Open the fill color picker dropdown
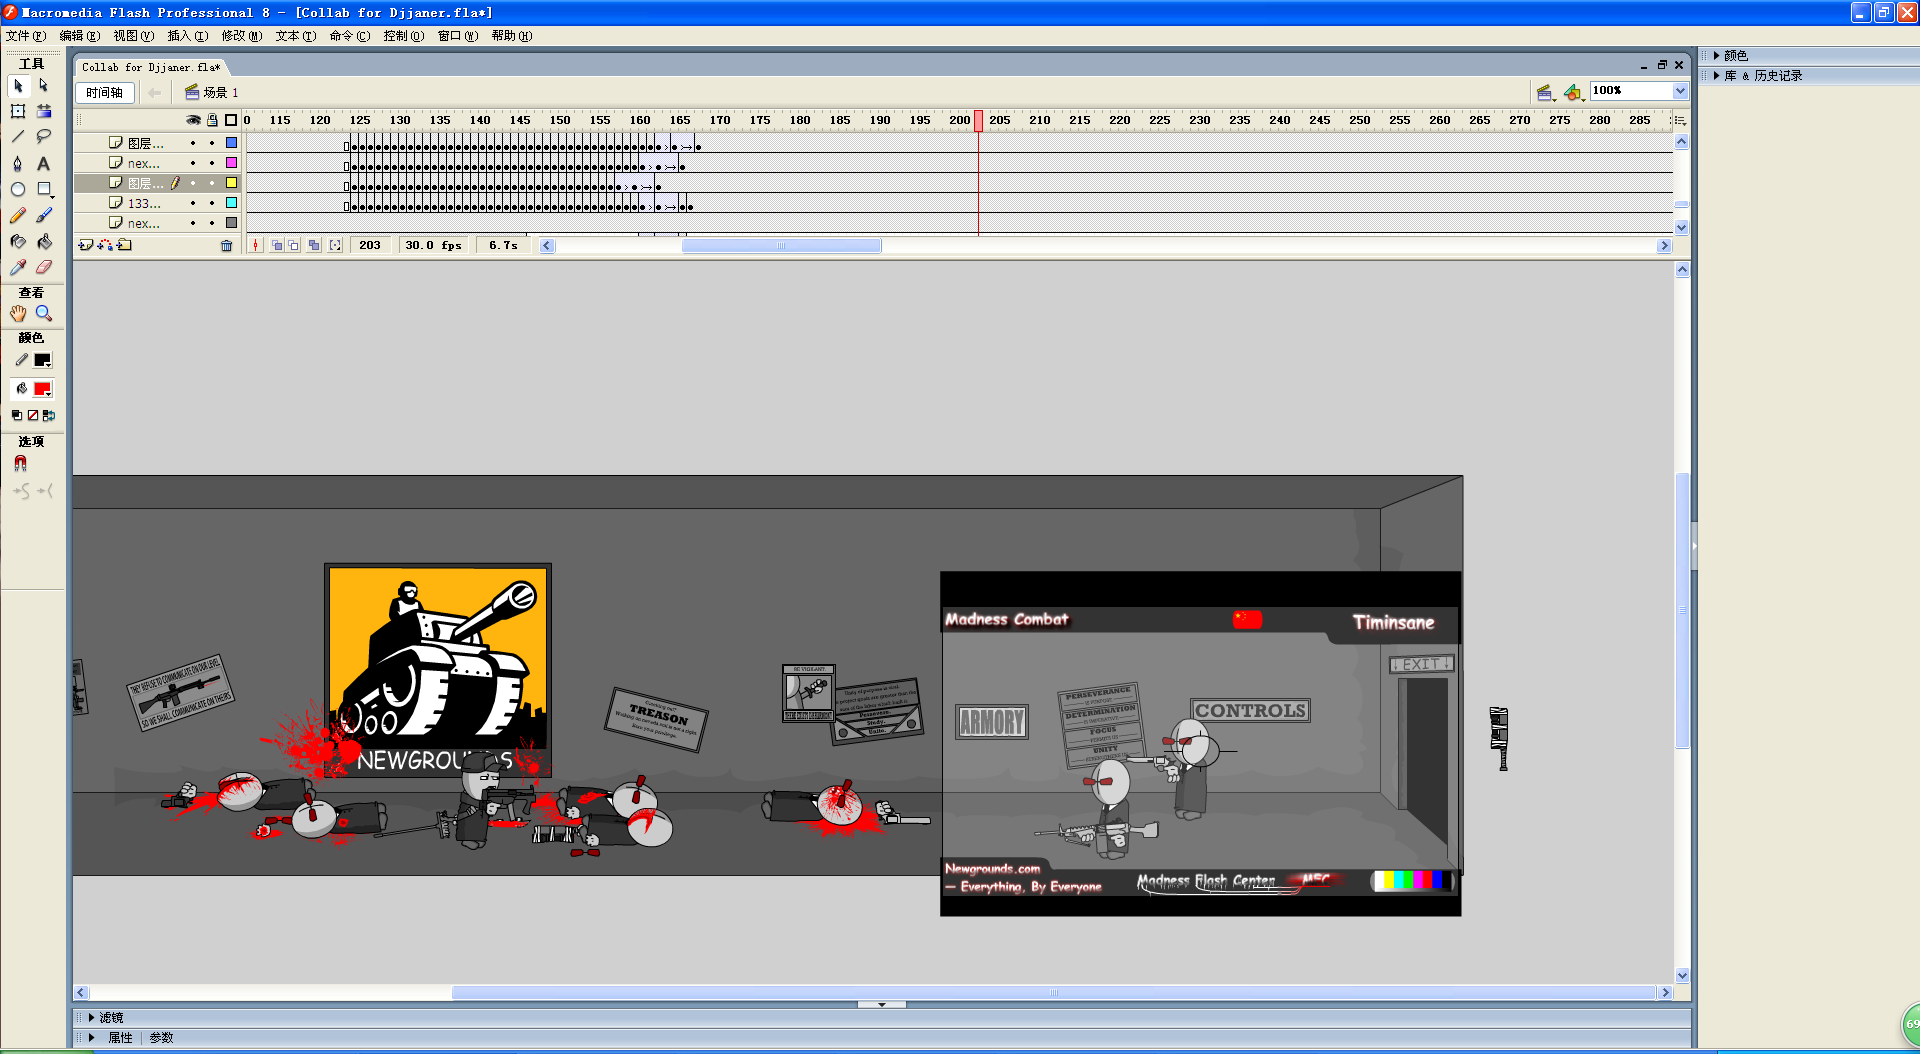 coord(43,390)
